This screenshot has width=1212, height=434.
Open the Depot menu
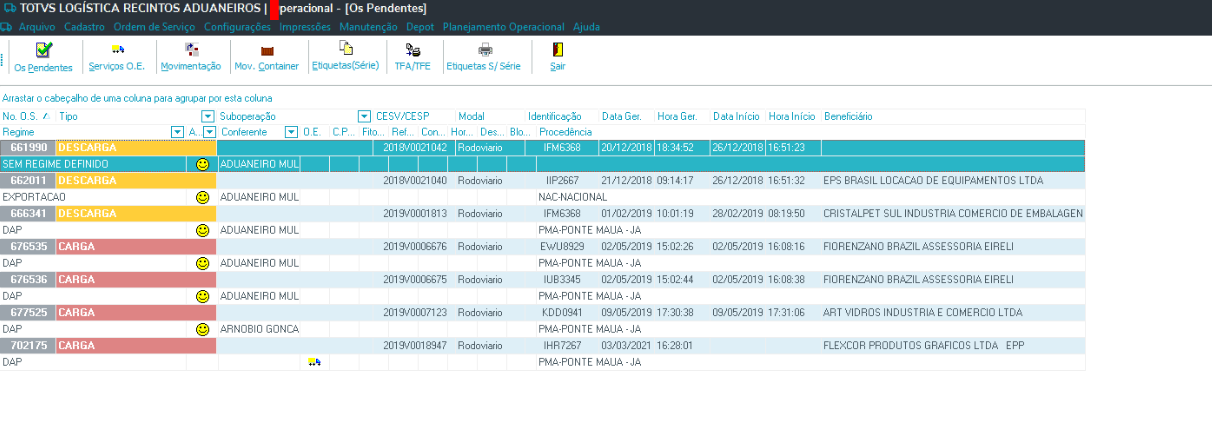pyautogui.click(x=420, y=27)
